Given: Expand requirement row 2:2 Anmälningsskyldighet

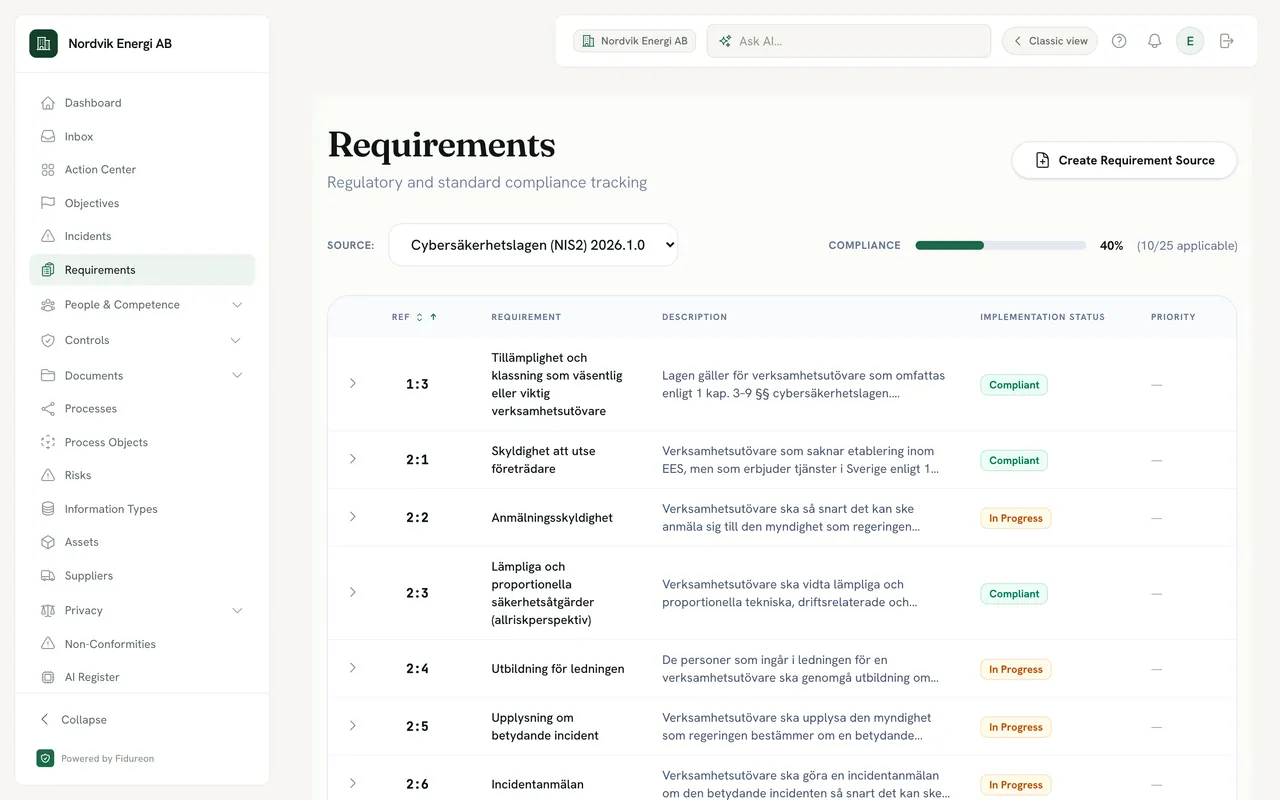Looking at the screenshot, I should pyautogui.click(x=352, y=517).
